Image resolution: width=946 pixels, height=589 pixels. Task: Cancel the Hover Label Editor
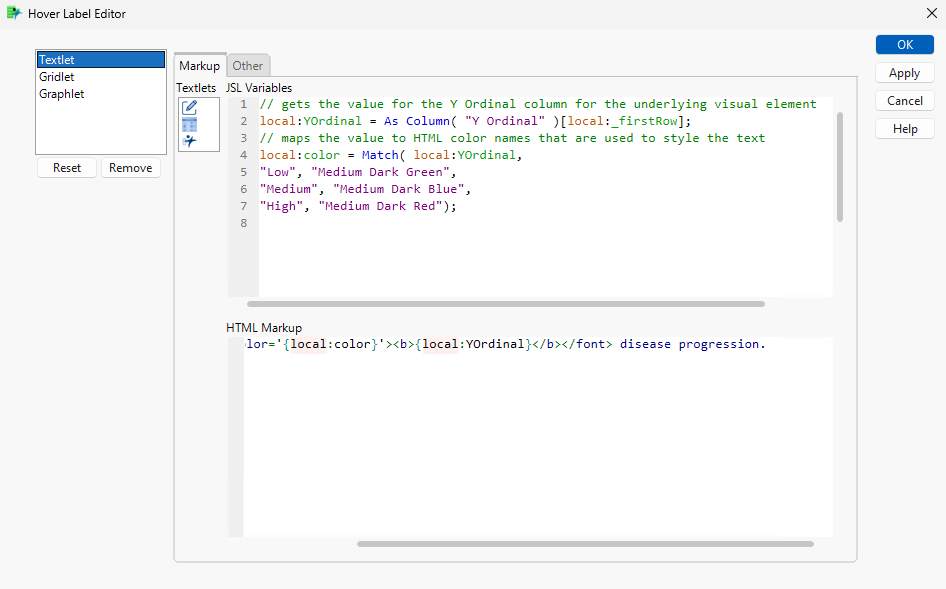coord(903,100)
